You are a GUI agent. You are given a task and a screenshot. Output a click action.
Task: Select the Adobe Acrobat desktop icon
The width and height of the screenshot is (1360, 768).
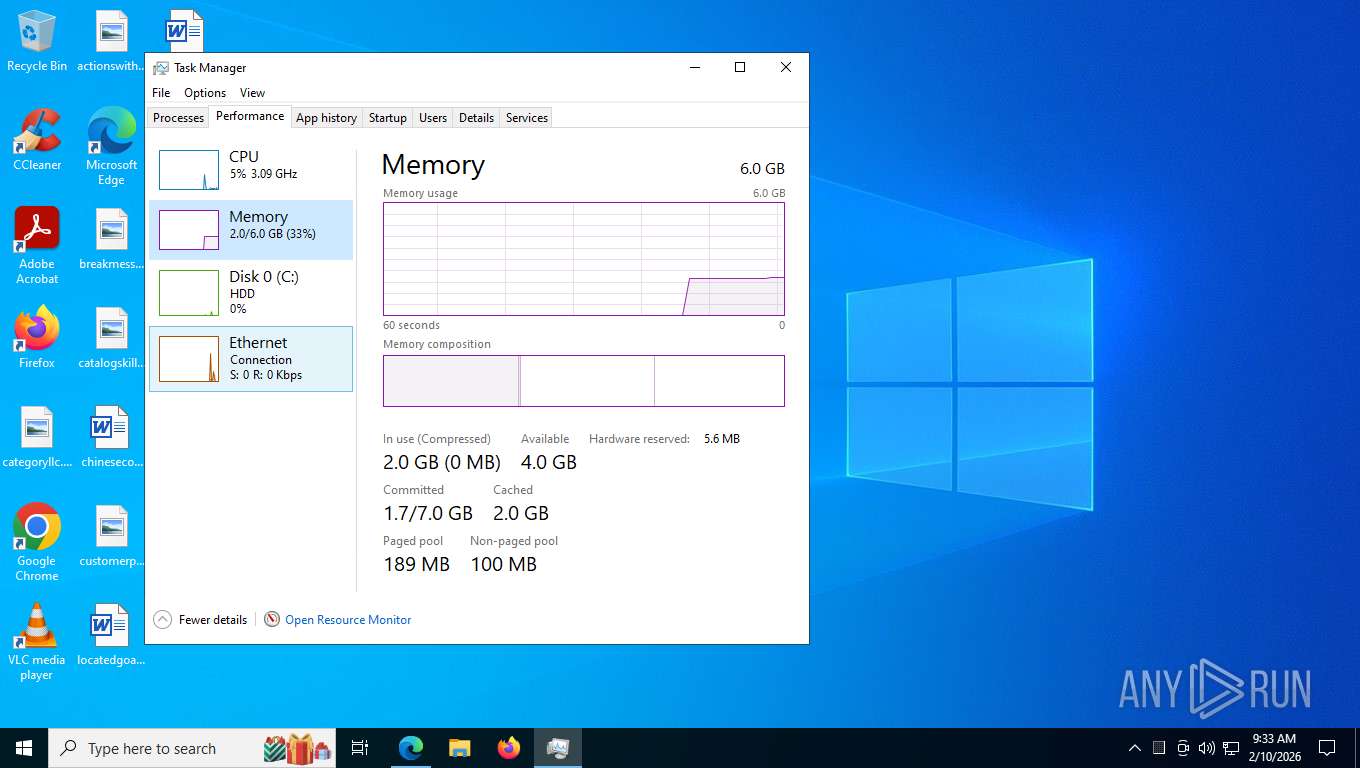[x=37, y=246]
